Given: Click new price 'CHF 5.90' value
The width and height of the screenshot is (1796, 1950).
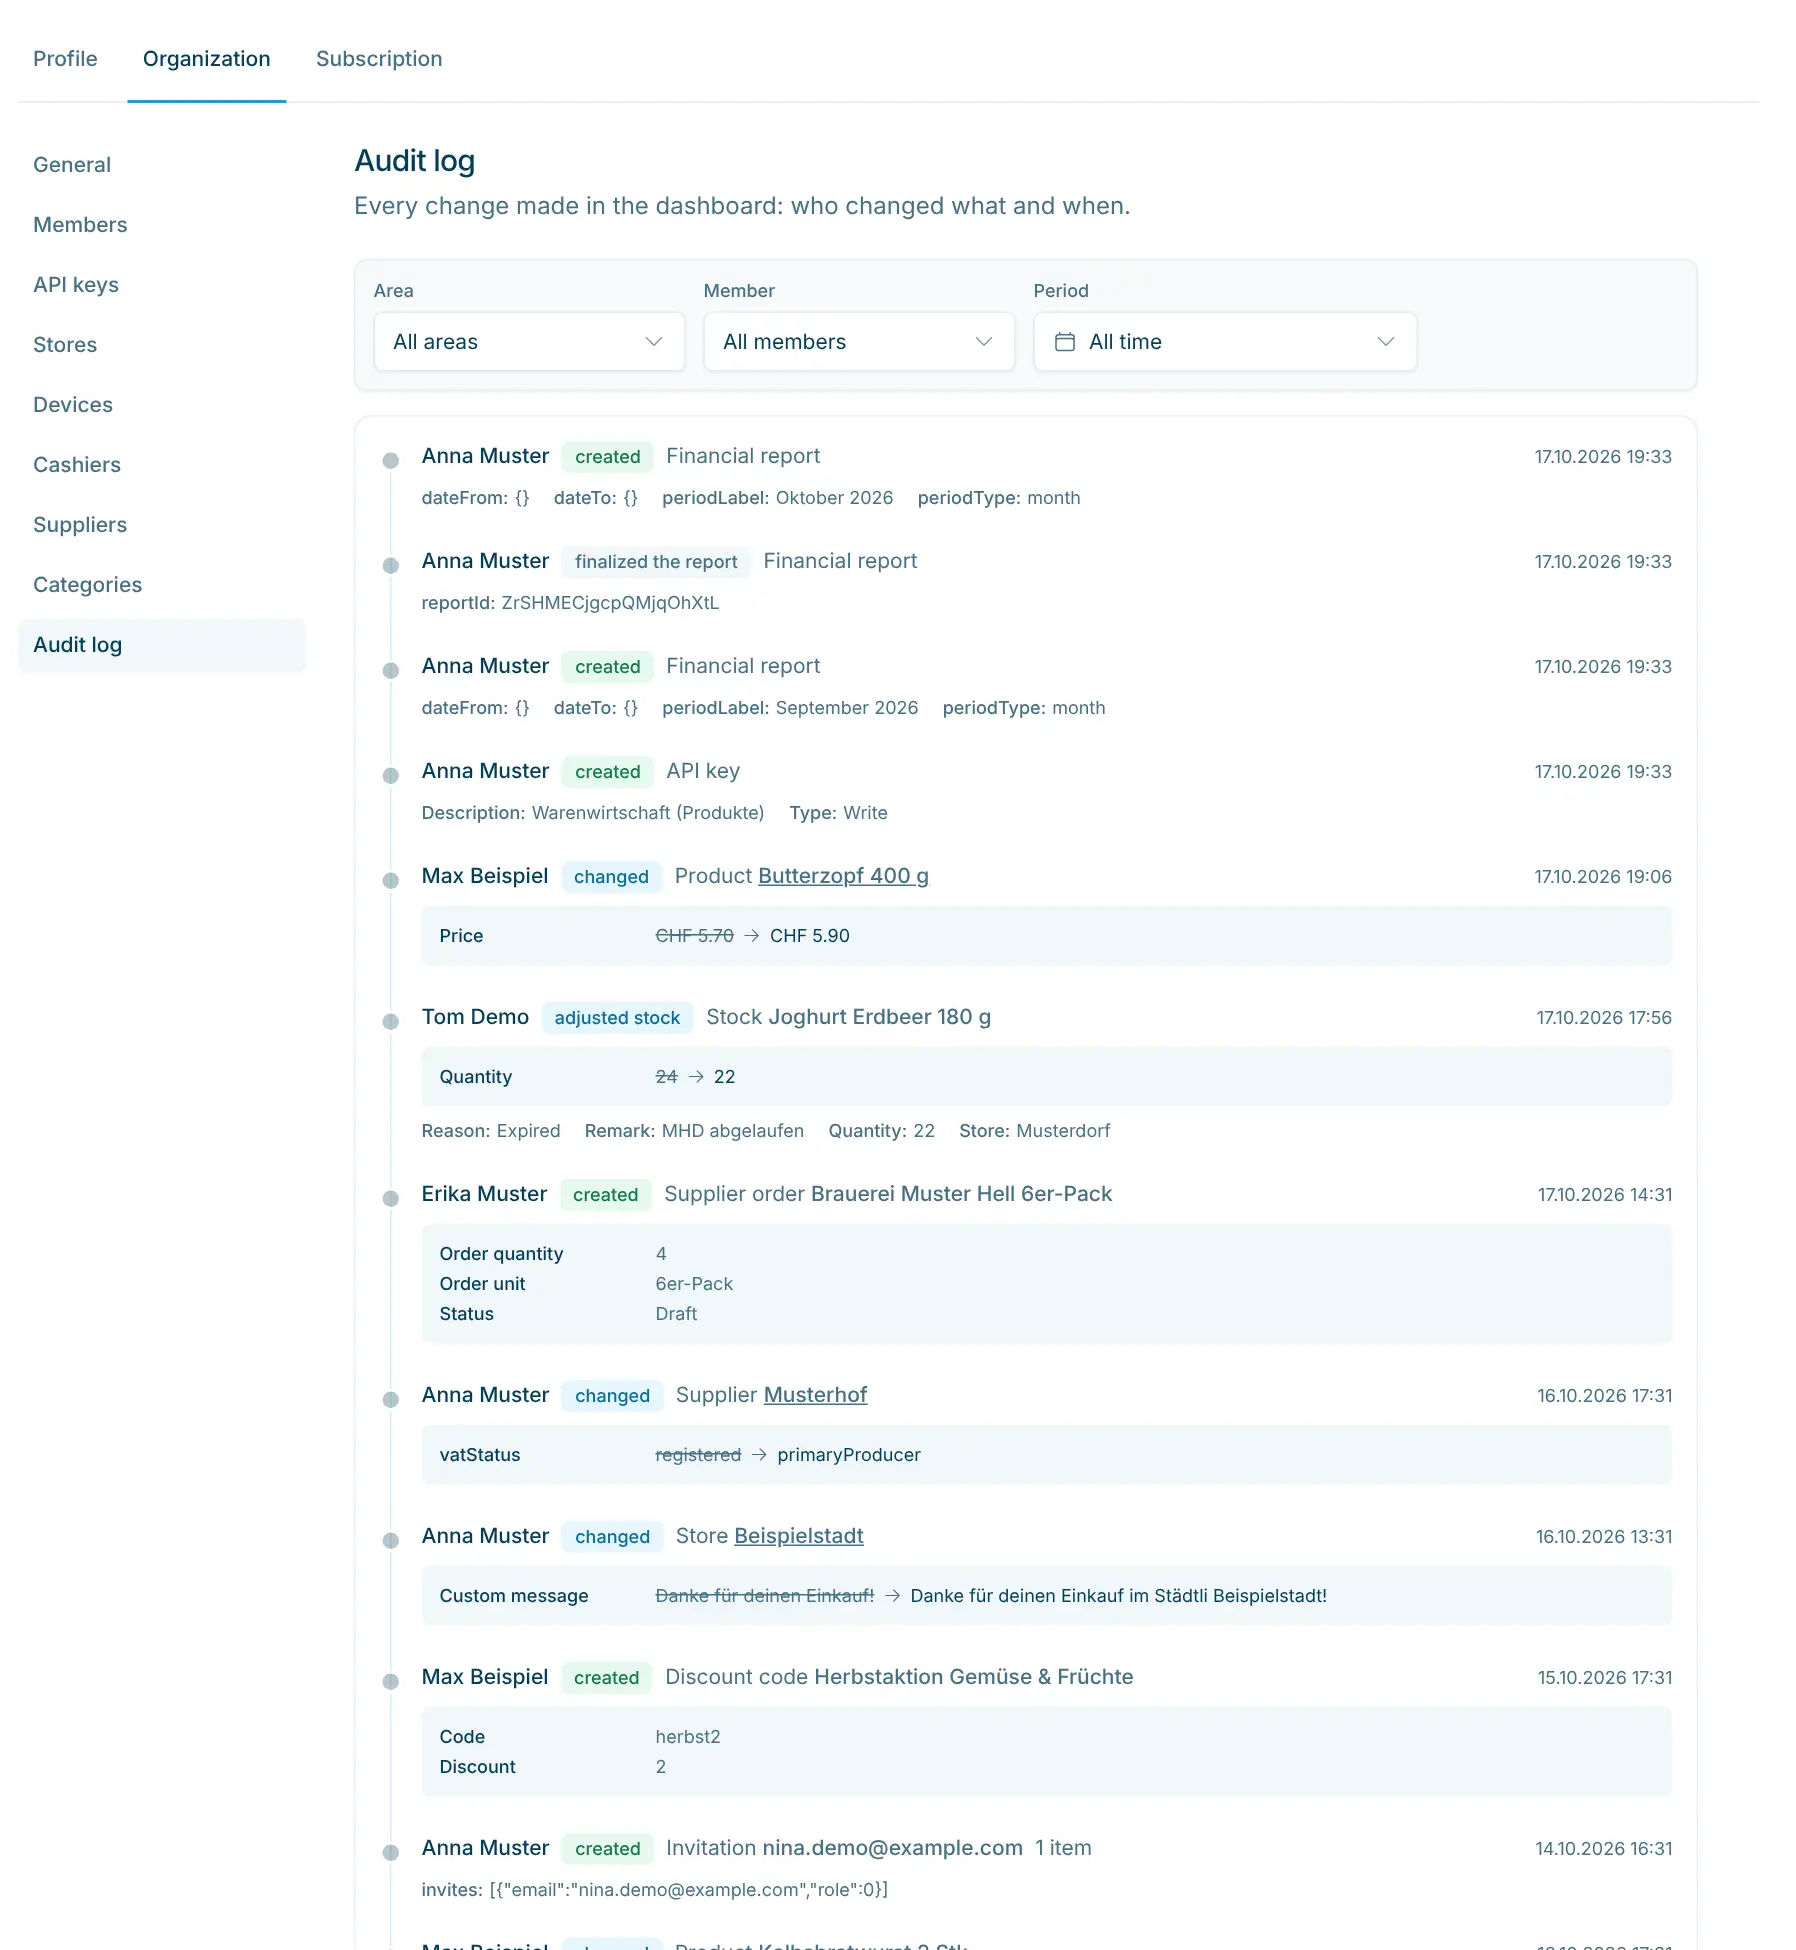Looking at the screenshot, I should [810, 936].
